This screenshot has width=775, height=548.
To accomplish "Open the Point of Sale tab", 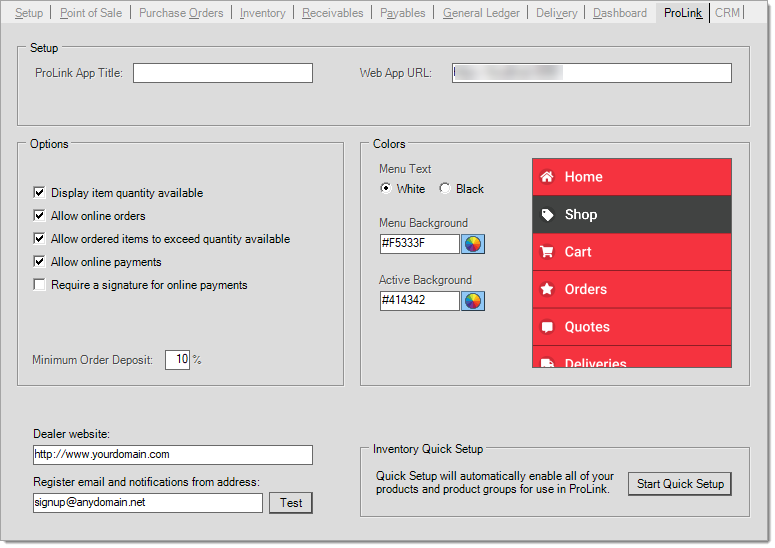I will 91,13.
